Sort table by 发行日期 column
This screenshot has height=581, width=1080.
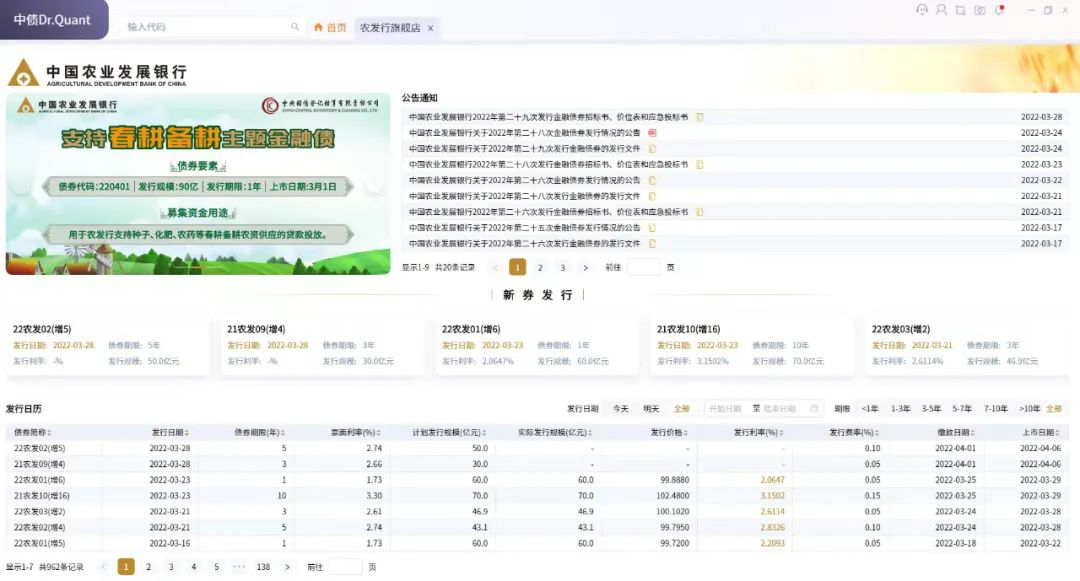click(x=170, y=433)
